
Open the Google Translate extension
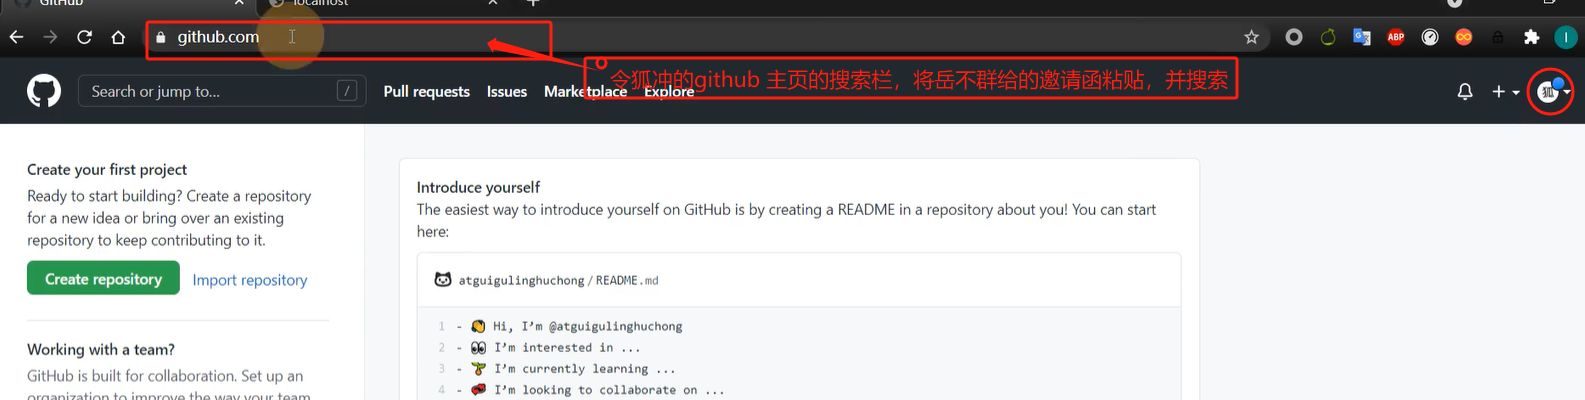(x=1362, y=37)
